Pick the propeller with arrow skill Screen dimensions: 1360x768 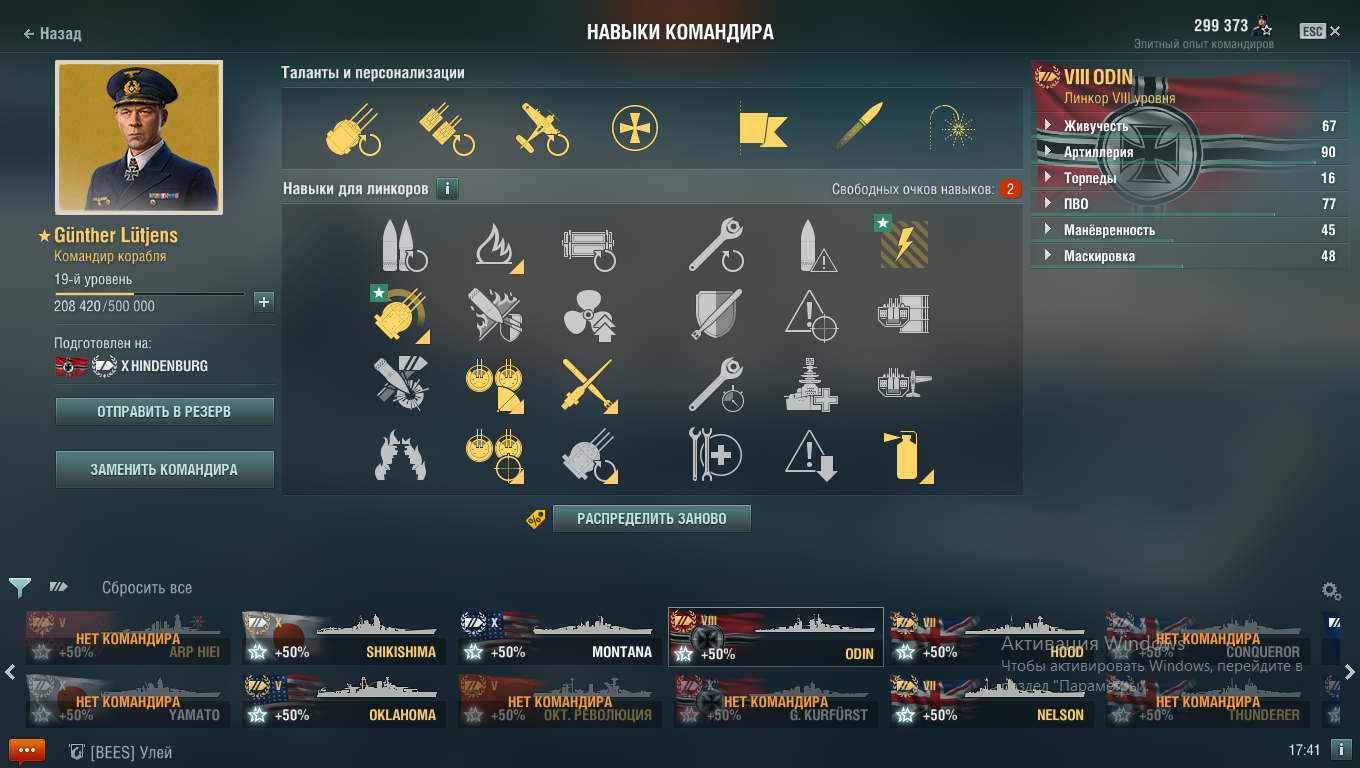(589, 316)
